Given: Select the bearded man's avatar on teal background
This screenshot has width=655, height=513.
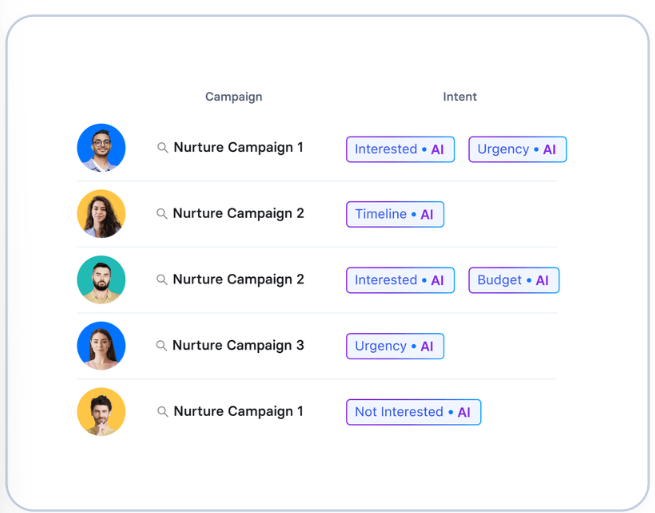Looking at the screenshot, I should tap(101, 280).
